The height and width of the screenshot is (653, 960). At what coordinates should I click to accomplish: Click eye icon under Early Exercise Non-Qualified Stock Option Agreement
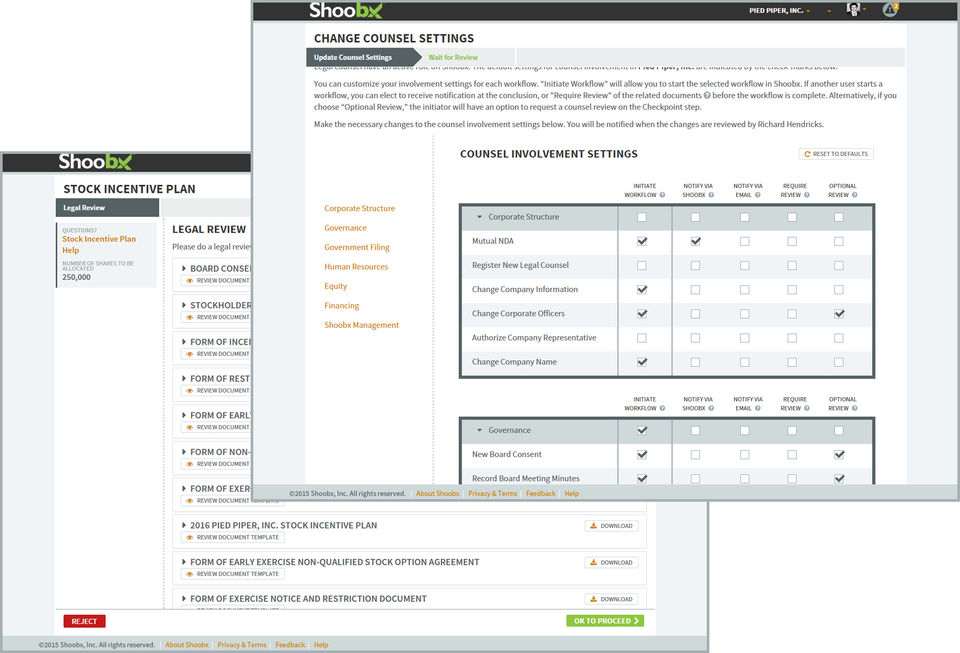190,575
